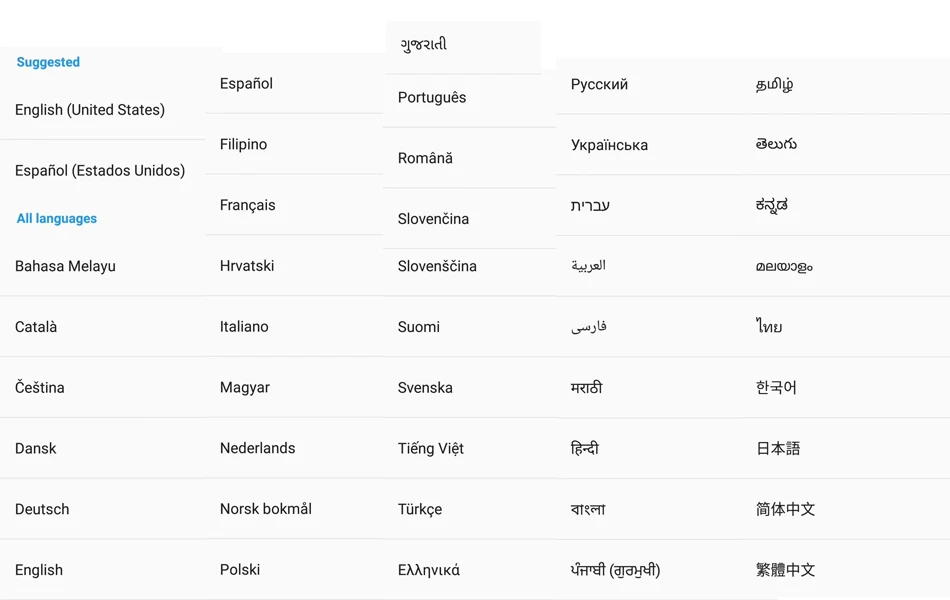
Task: Select Ελληνικά language option
Action: tap(428, 570)
